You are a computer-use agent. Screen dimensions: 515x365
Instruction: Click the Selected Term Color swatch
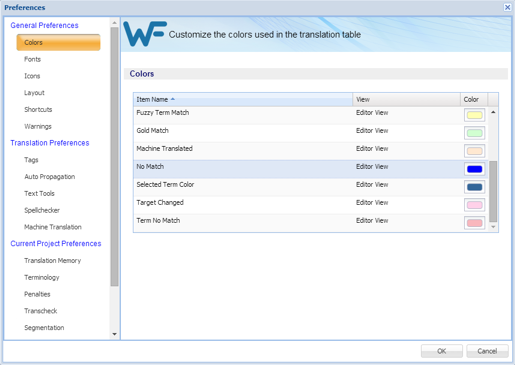click(x=474, y=187)
